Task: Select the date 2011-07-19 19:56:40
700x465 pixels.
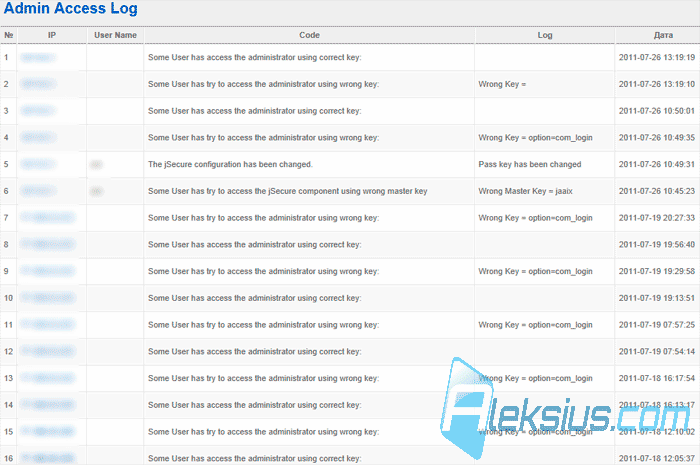Action: [657, 245]
